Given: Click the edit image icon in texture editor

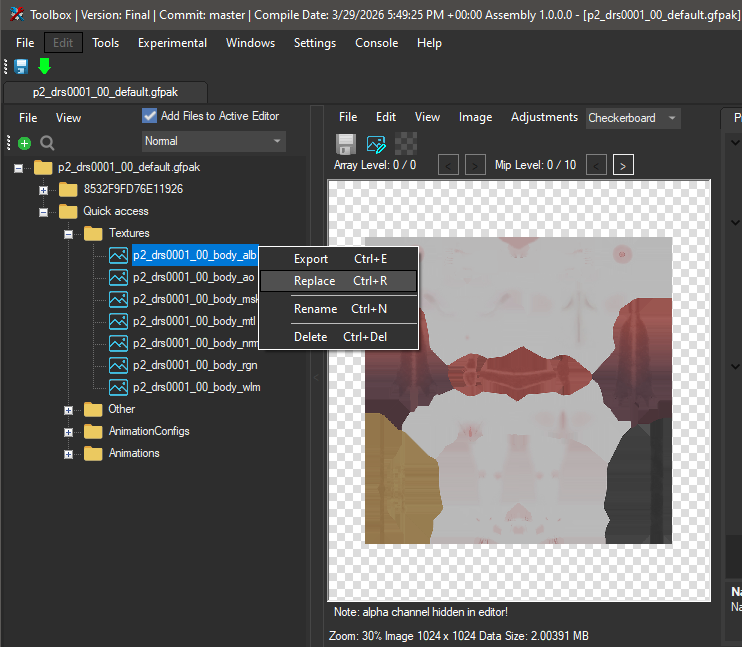Looking at the screenshot, I should point(376,144).
